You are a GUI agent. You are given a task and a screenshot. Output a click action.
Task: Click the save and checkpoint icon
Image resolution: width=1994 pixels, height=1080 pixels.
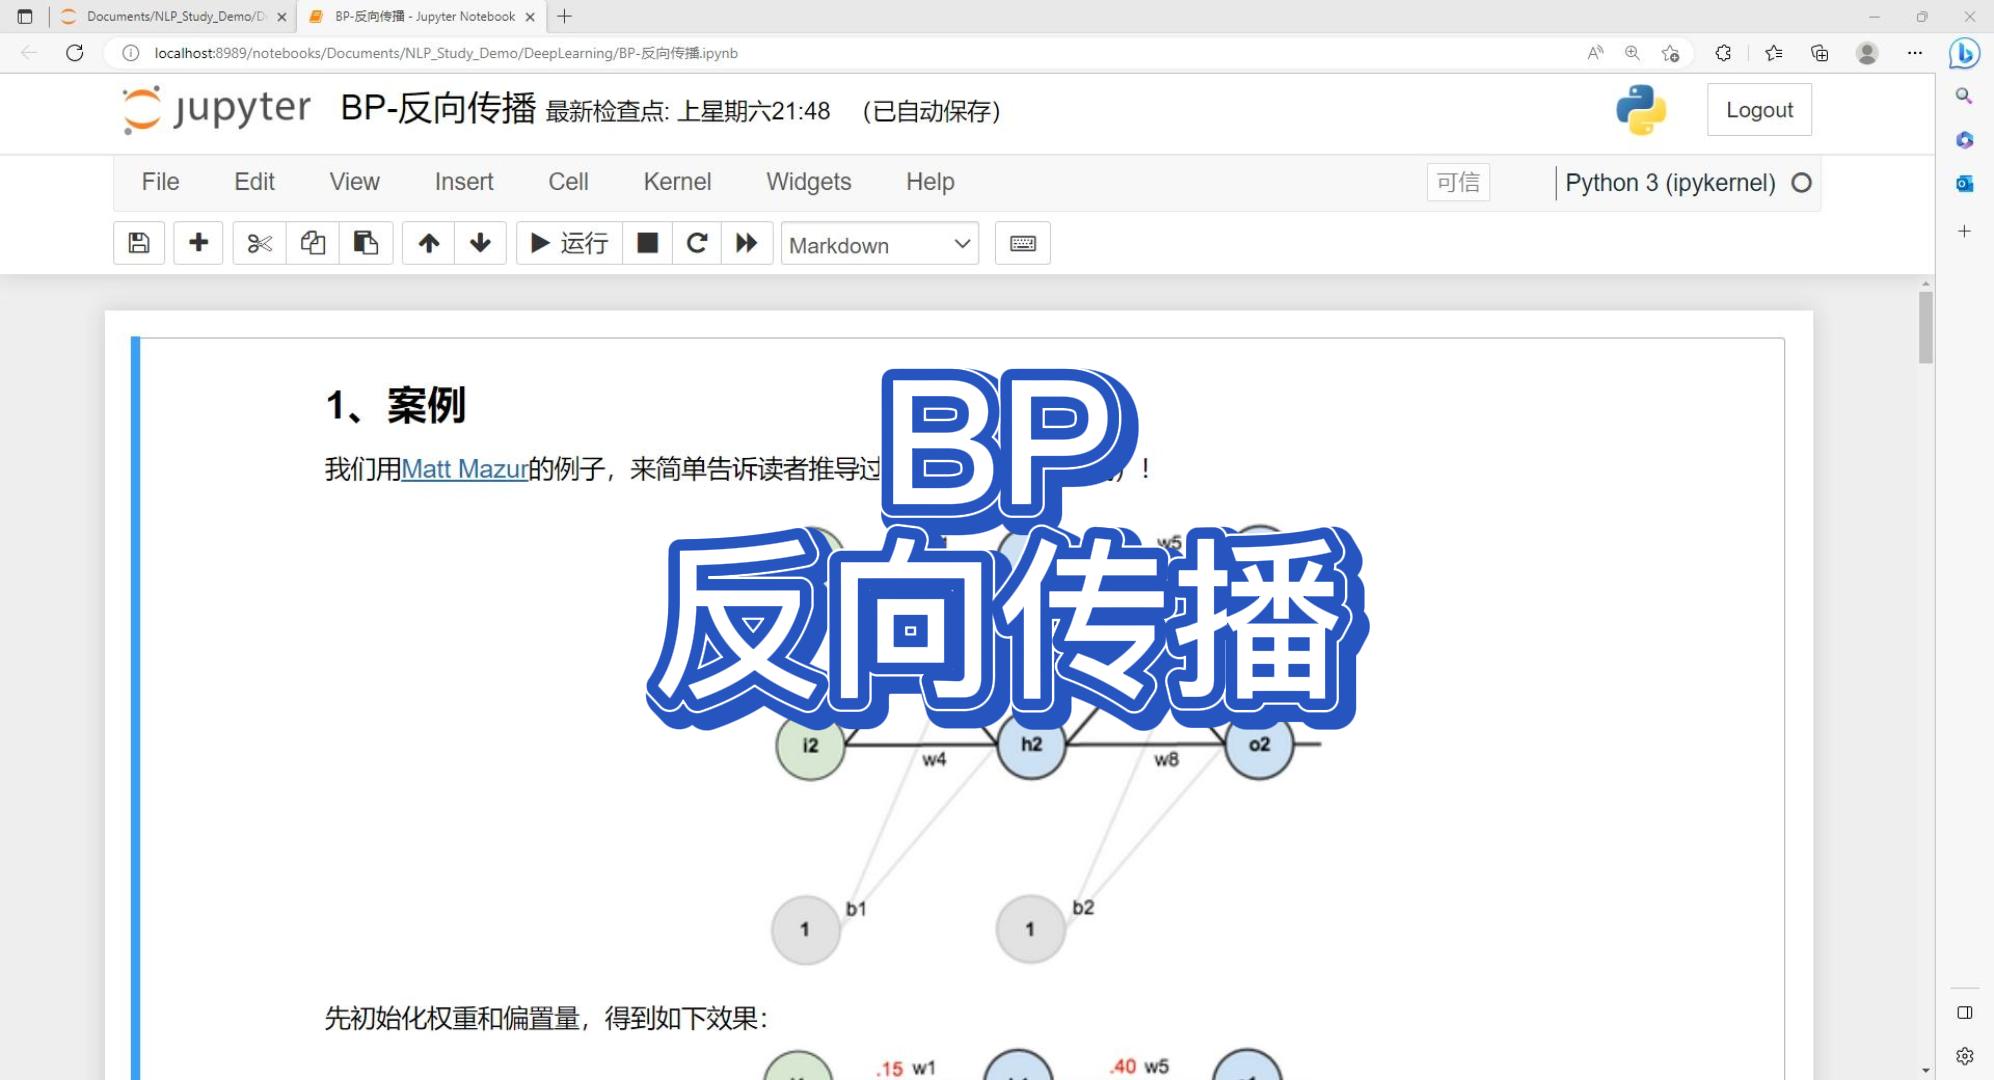tap(139, 243)
